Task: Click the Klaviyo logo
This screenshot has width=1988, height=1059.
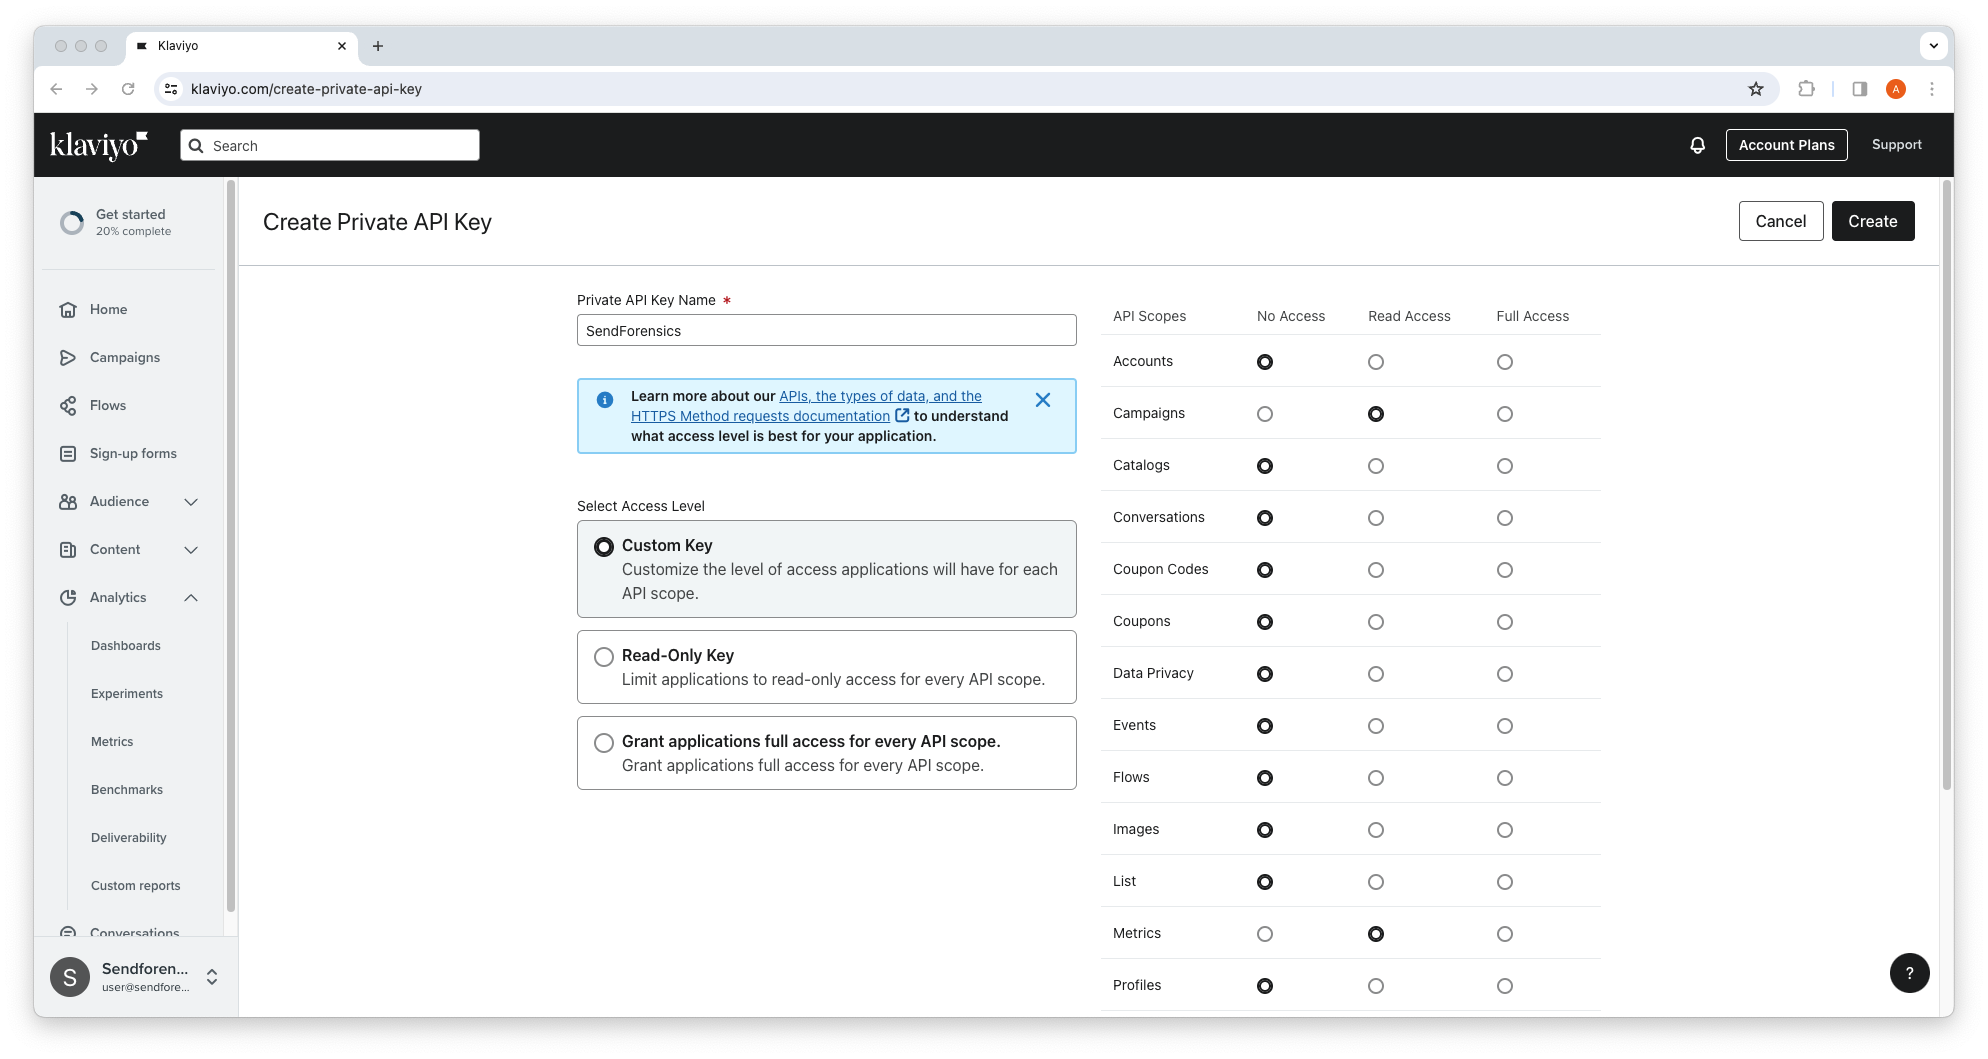Action: [x=98, y=145]
